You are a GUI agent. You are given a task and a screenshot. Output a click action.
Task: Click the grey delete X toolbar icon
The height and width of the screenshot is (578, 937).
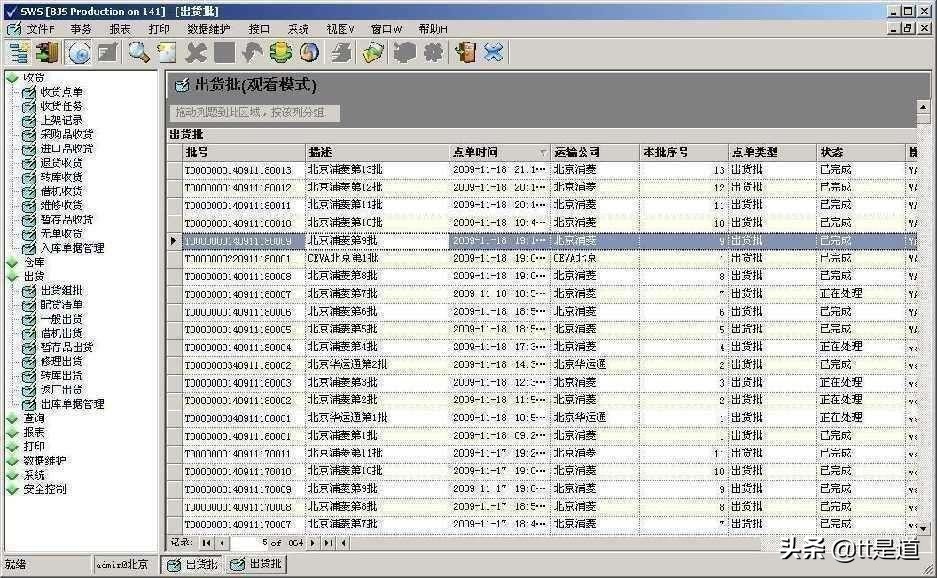[x=195, y=53]
